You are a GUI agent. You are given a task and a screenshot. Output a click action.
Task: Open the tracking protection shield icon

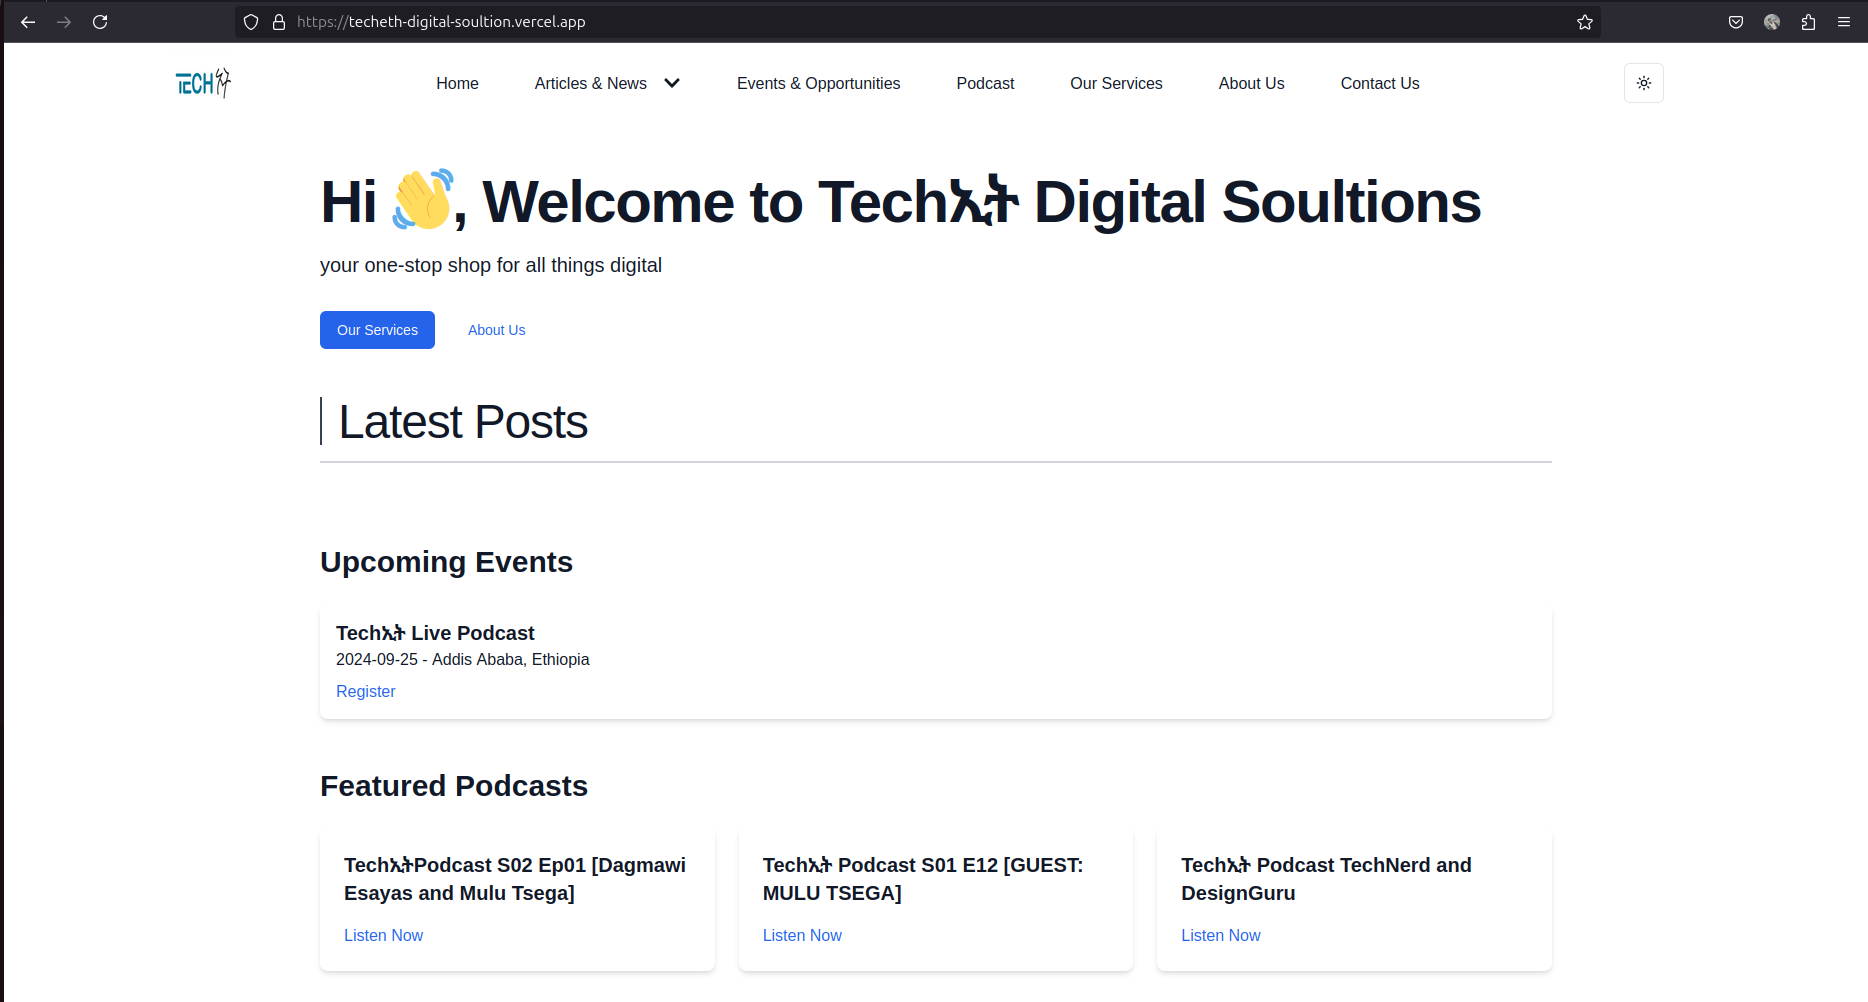[251, 22]
